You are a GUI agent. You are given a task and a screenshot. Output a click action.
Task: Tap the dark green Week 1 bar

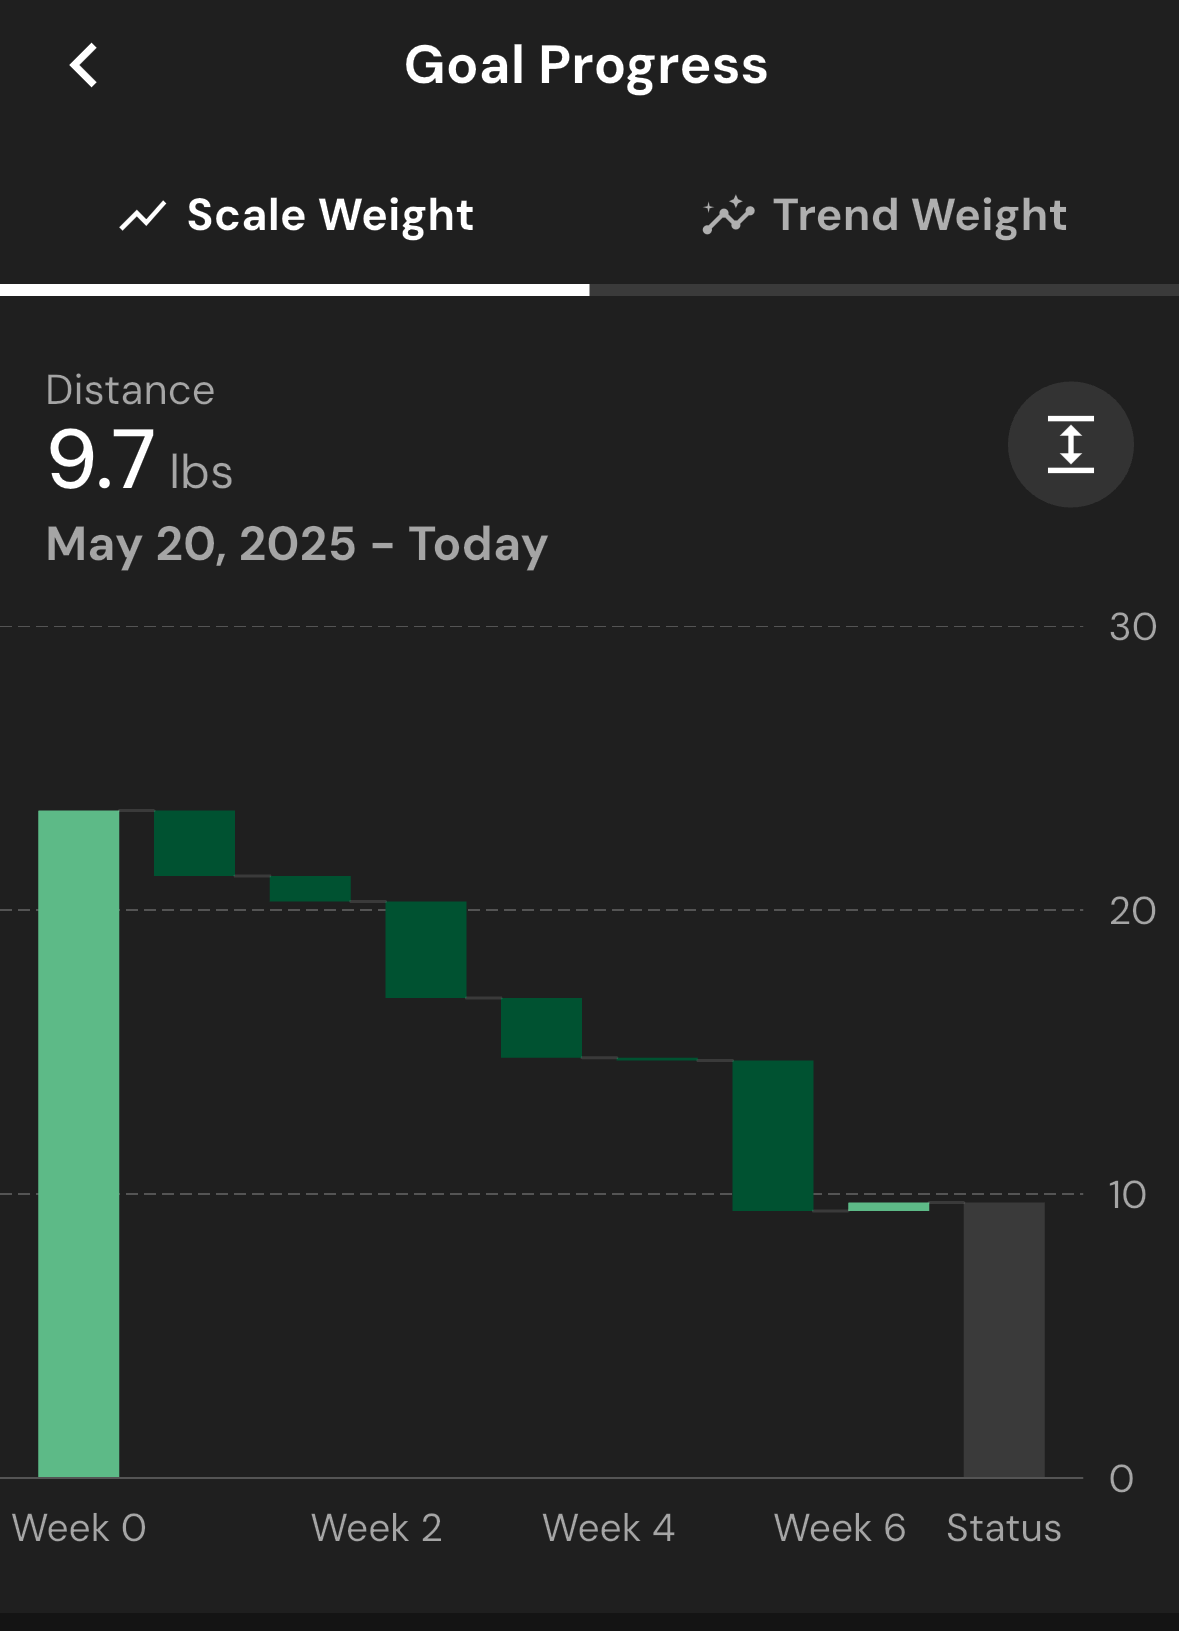pos(195,843)
